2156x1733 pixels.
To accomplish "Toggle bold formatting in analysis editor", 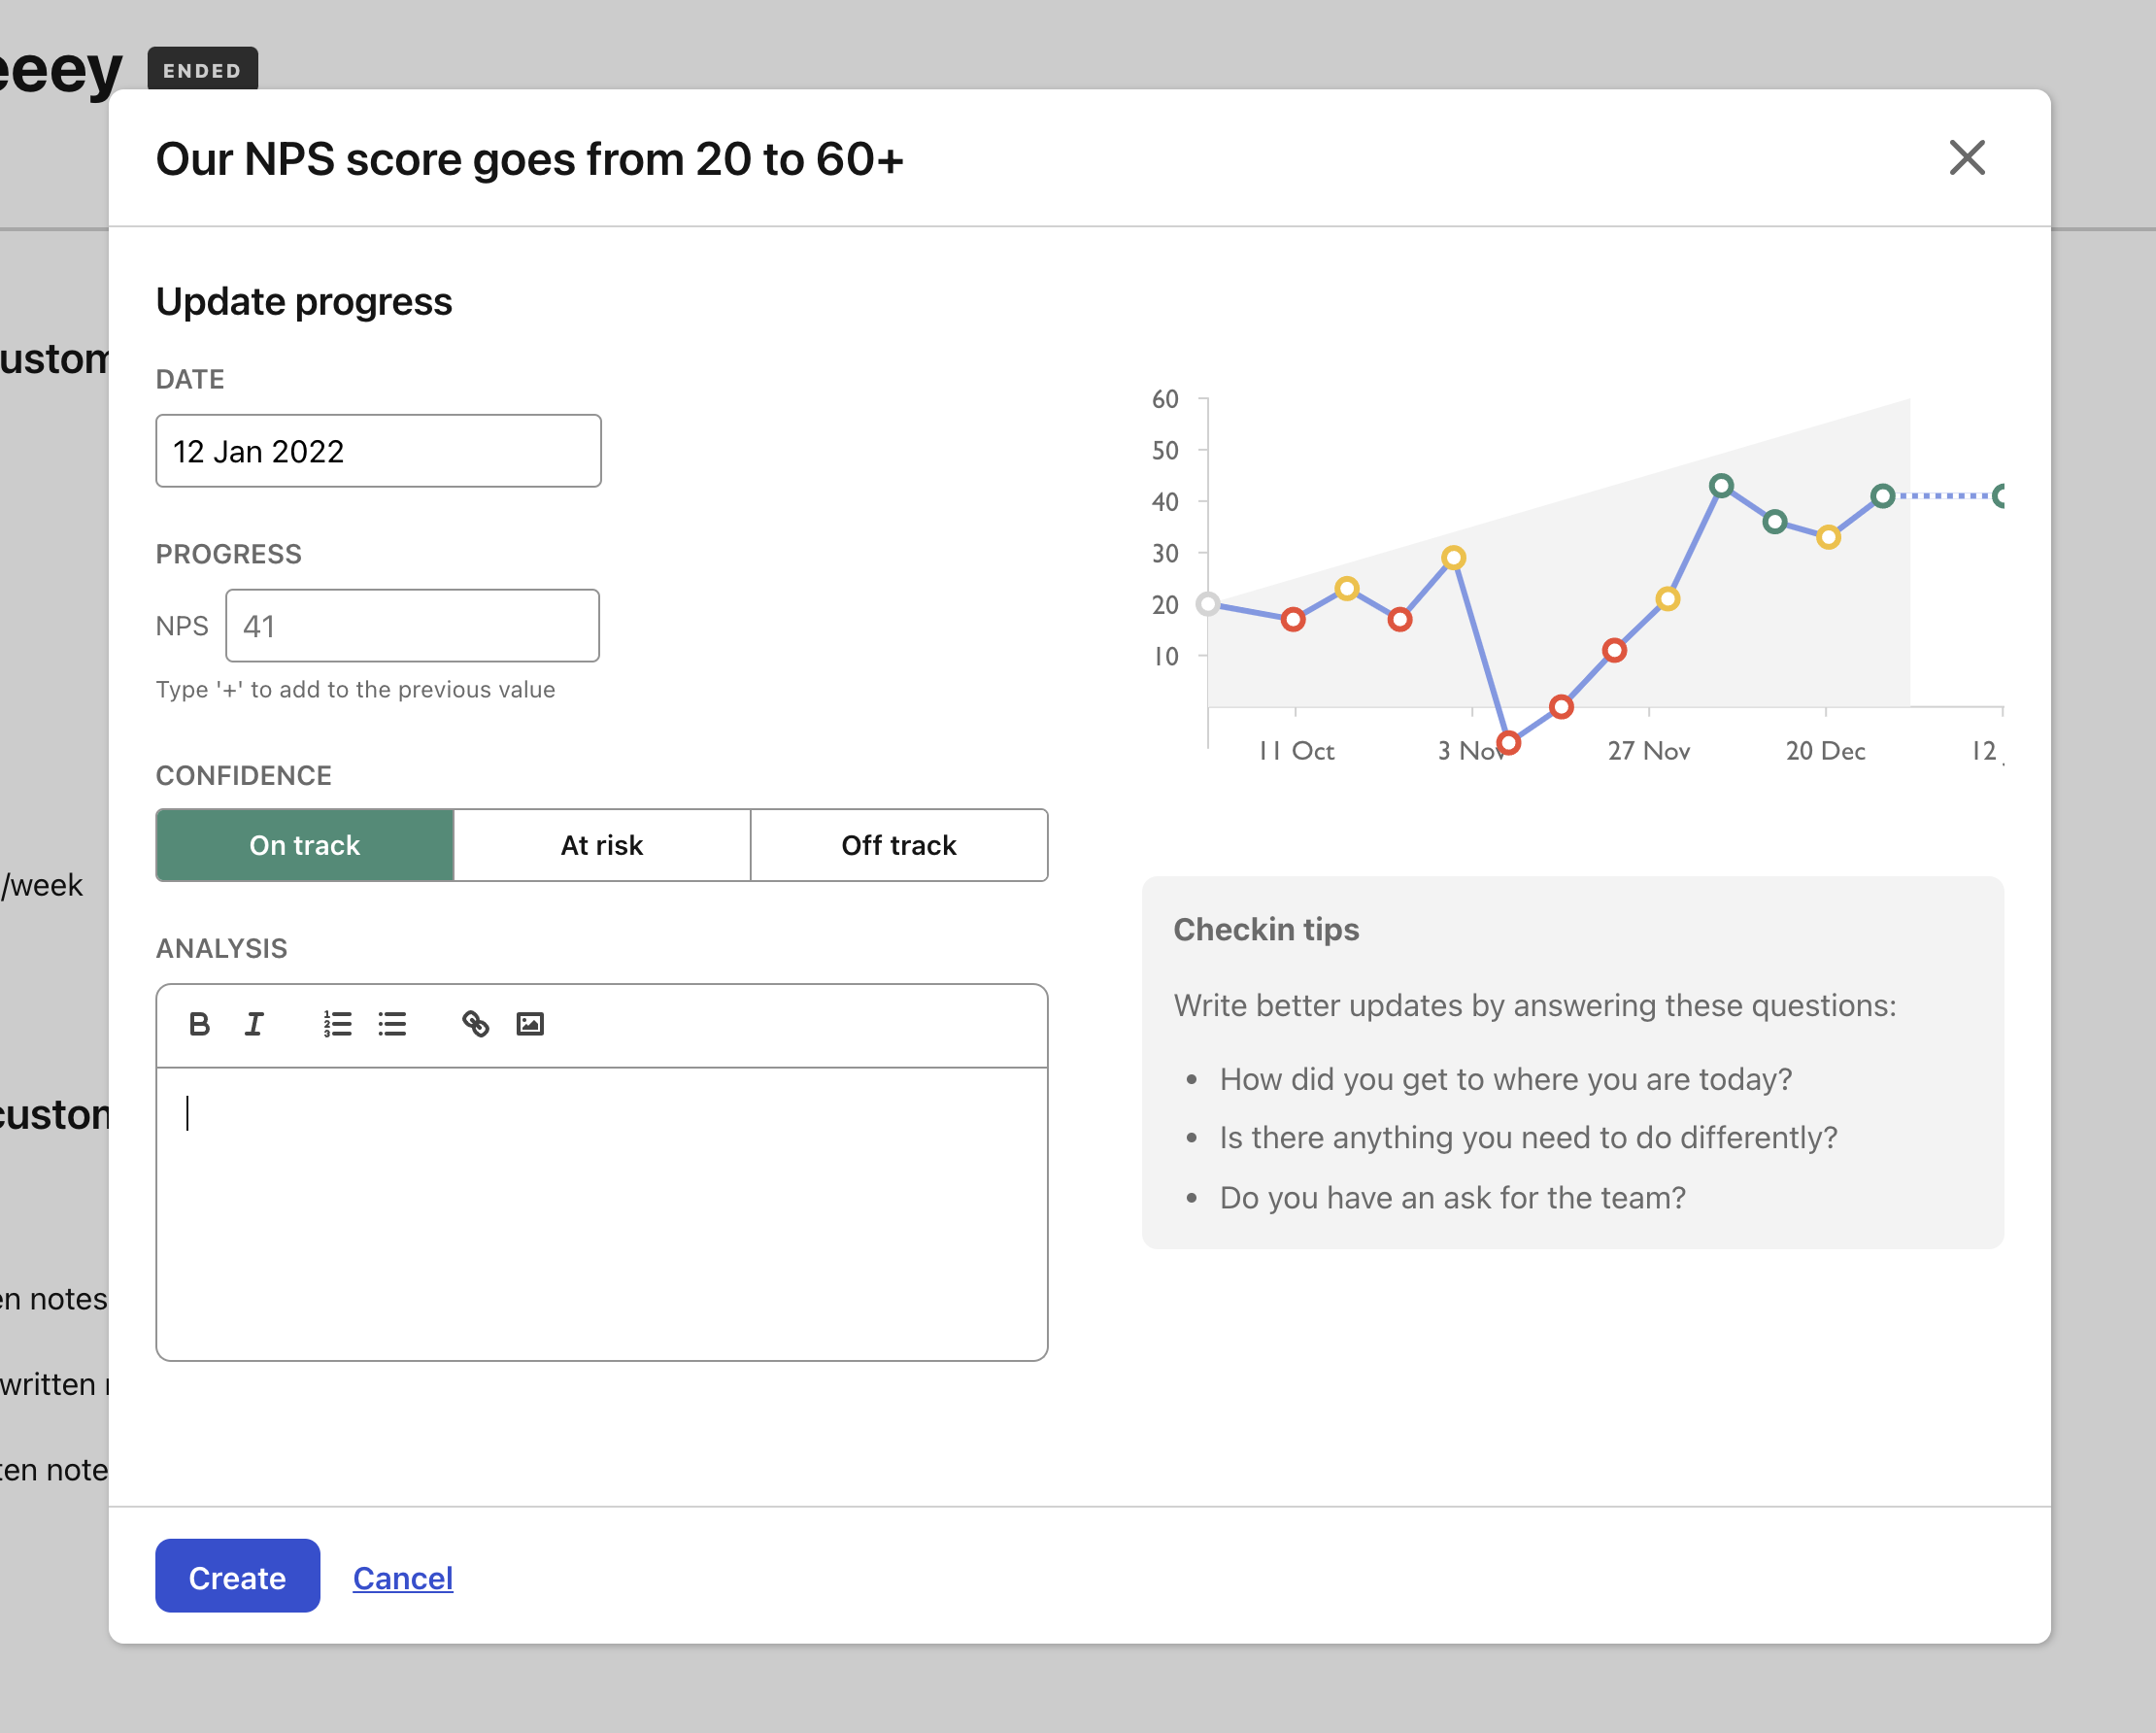I will 199,1024.
